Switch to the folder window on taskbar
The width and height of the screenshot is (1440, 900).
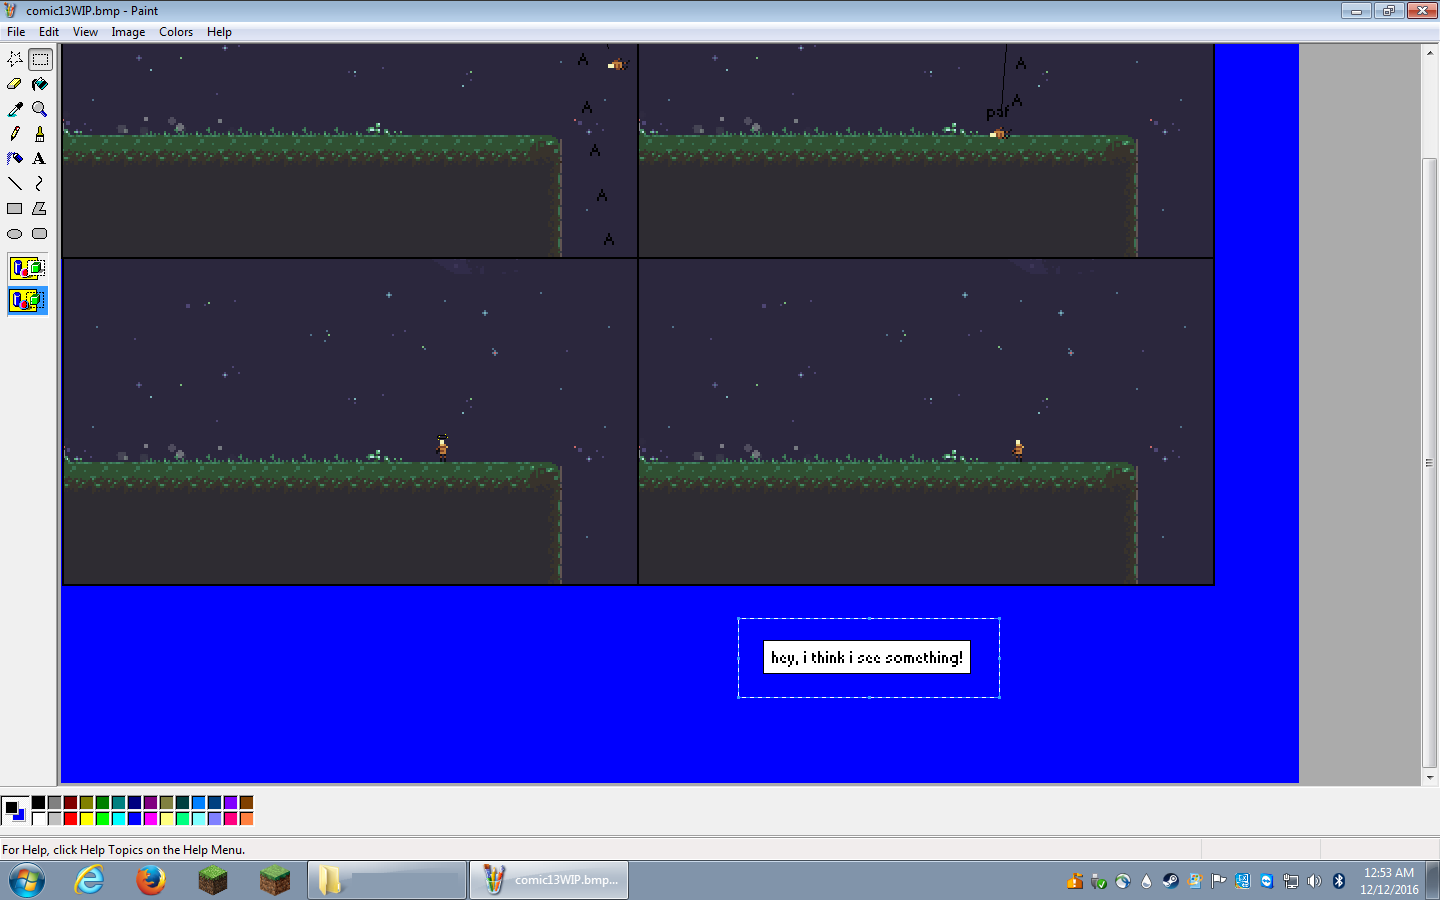tap(387, 880)
